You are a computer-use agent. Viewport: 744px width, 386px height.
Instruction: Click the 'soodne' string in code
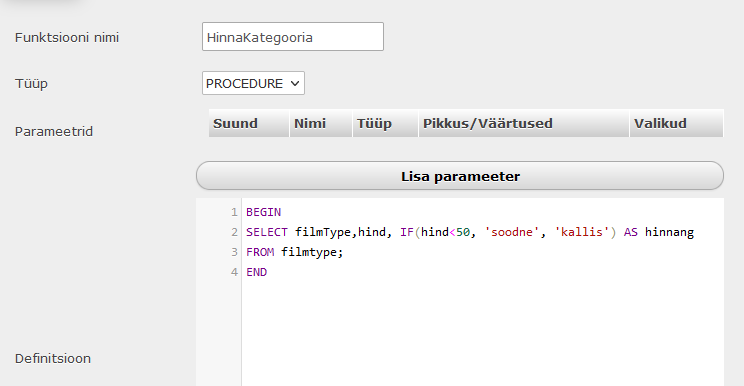(512, 232)
